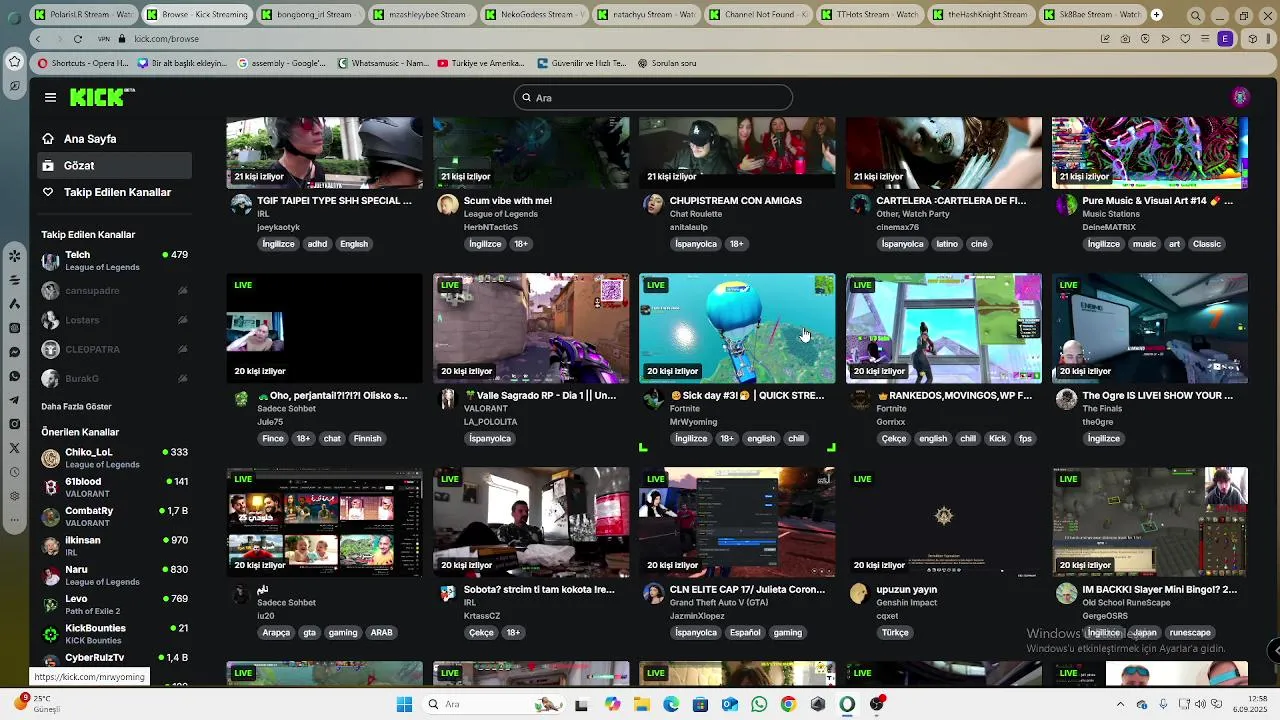Open the extensions cube icon

coord(1252,38)
